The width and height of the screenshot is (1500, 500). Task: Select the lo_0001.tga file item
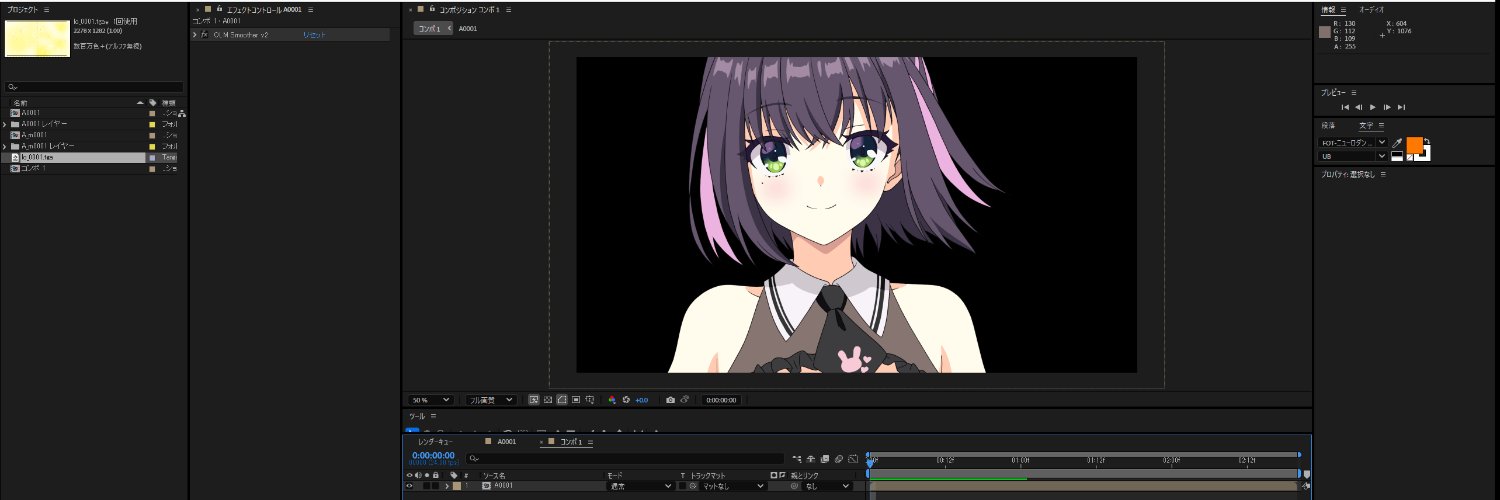37,157
